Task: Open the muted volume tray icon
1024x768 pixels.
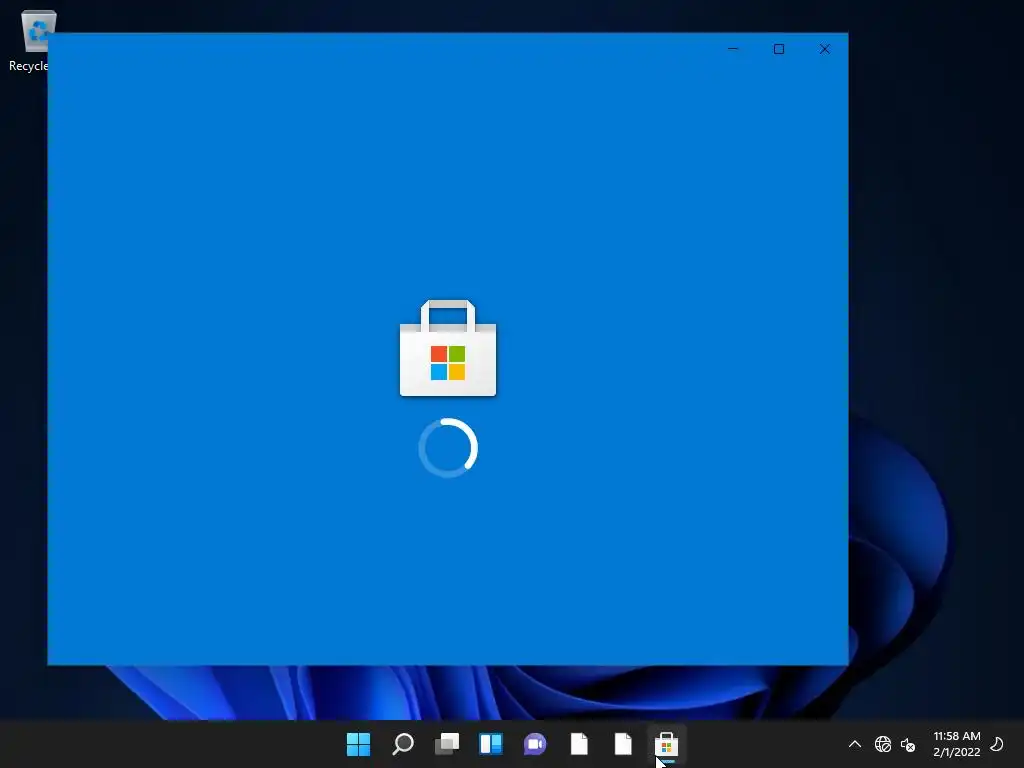Action: click(x=908, y=744)
